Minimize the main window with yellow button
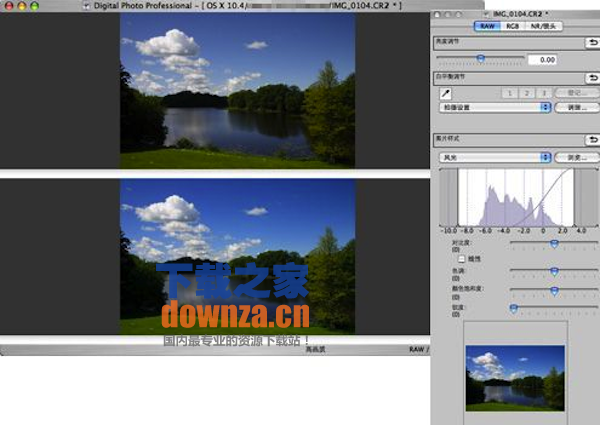The width and height of the screenshot is (600, 425). (x=22, y=6)
